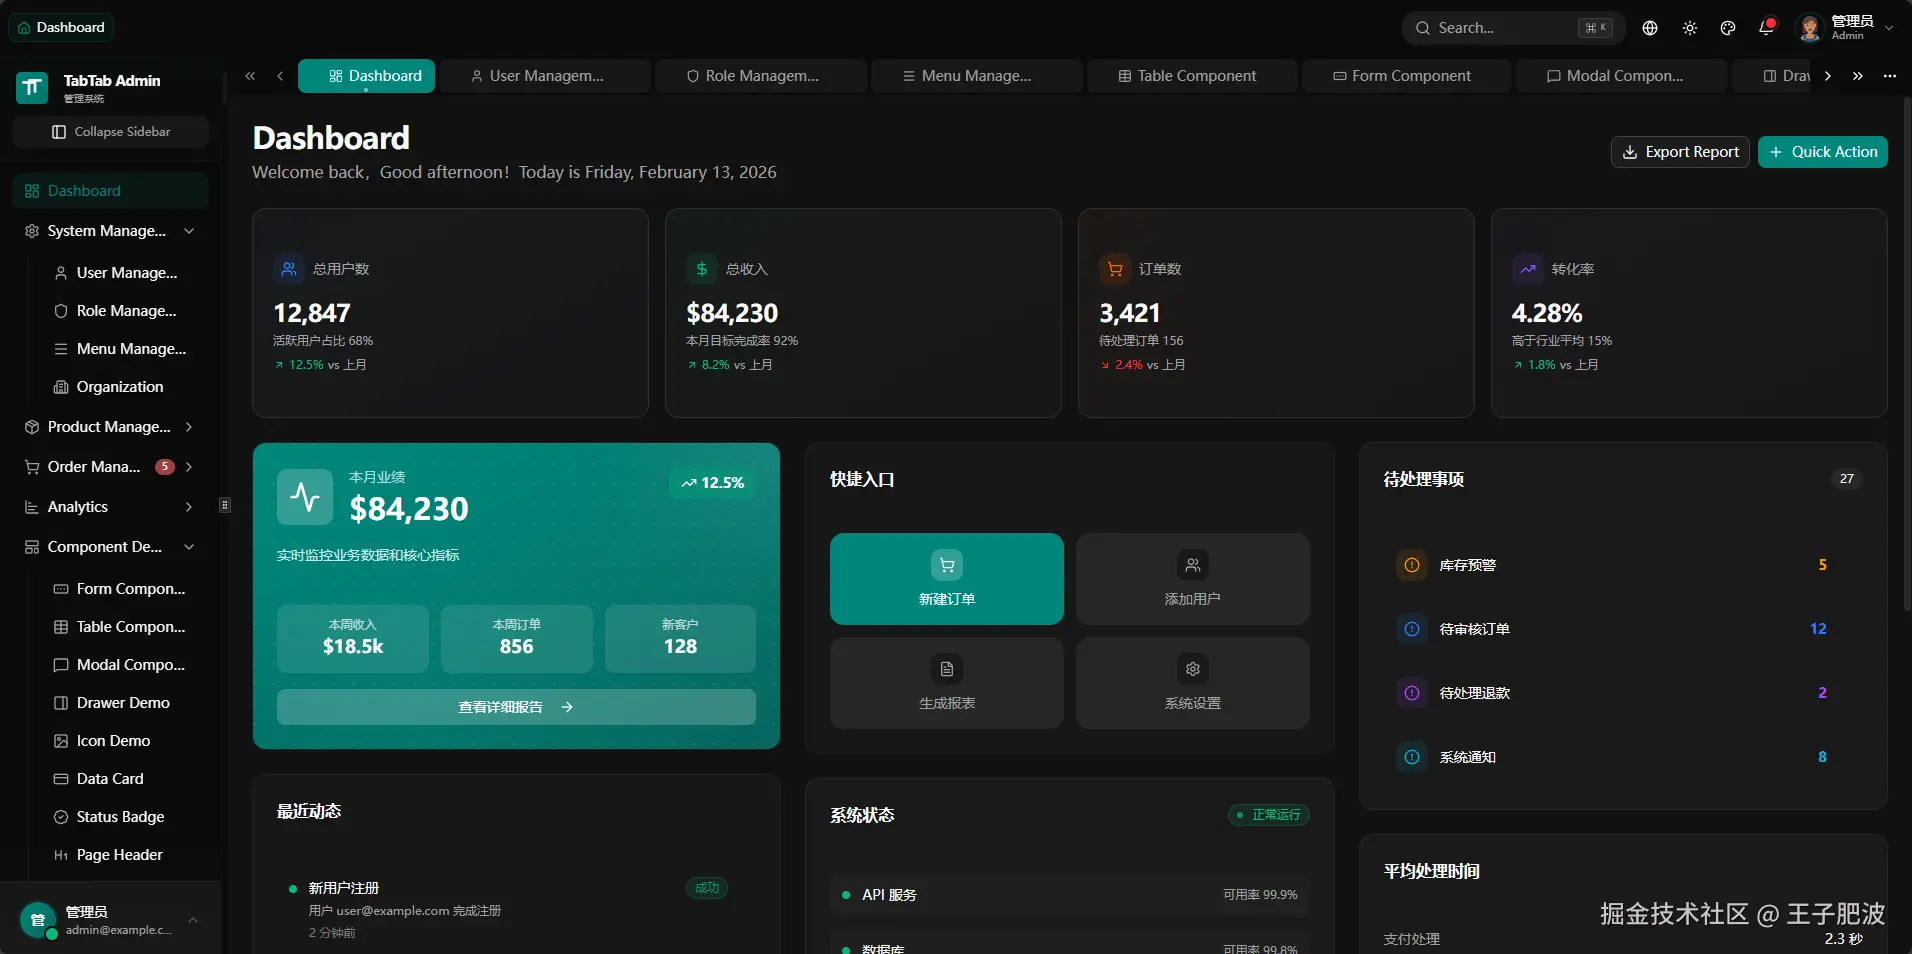Viewport: 1912px width, 954px height.
Task: Collapse the Component De... sidebar group
Action: [x=110, y=547]
